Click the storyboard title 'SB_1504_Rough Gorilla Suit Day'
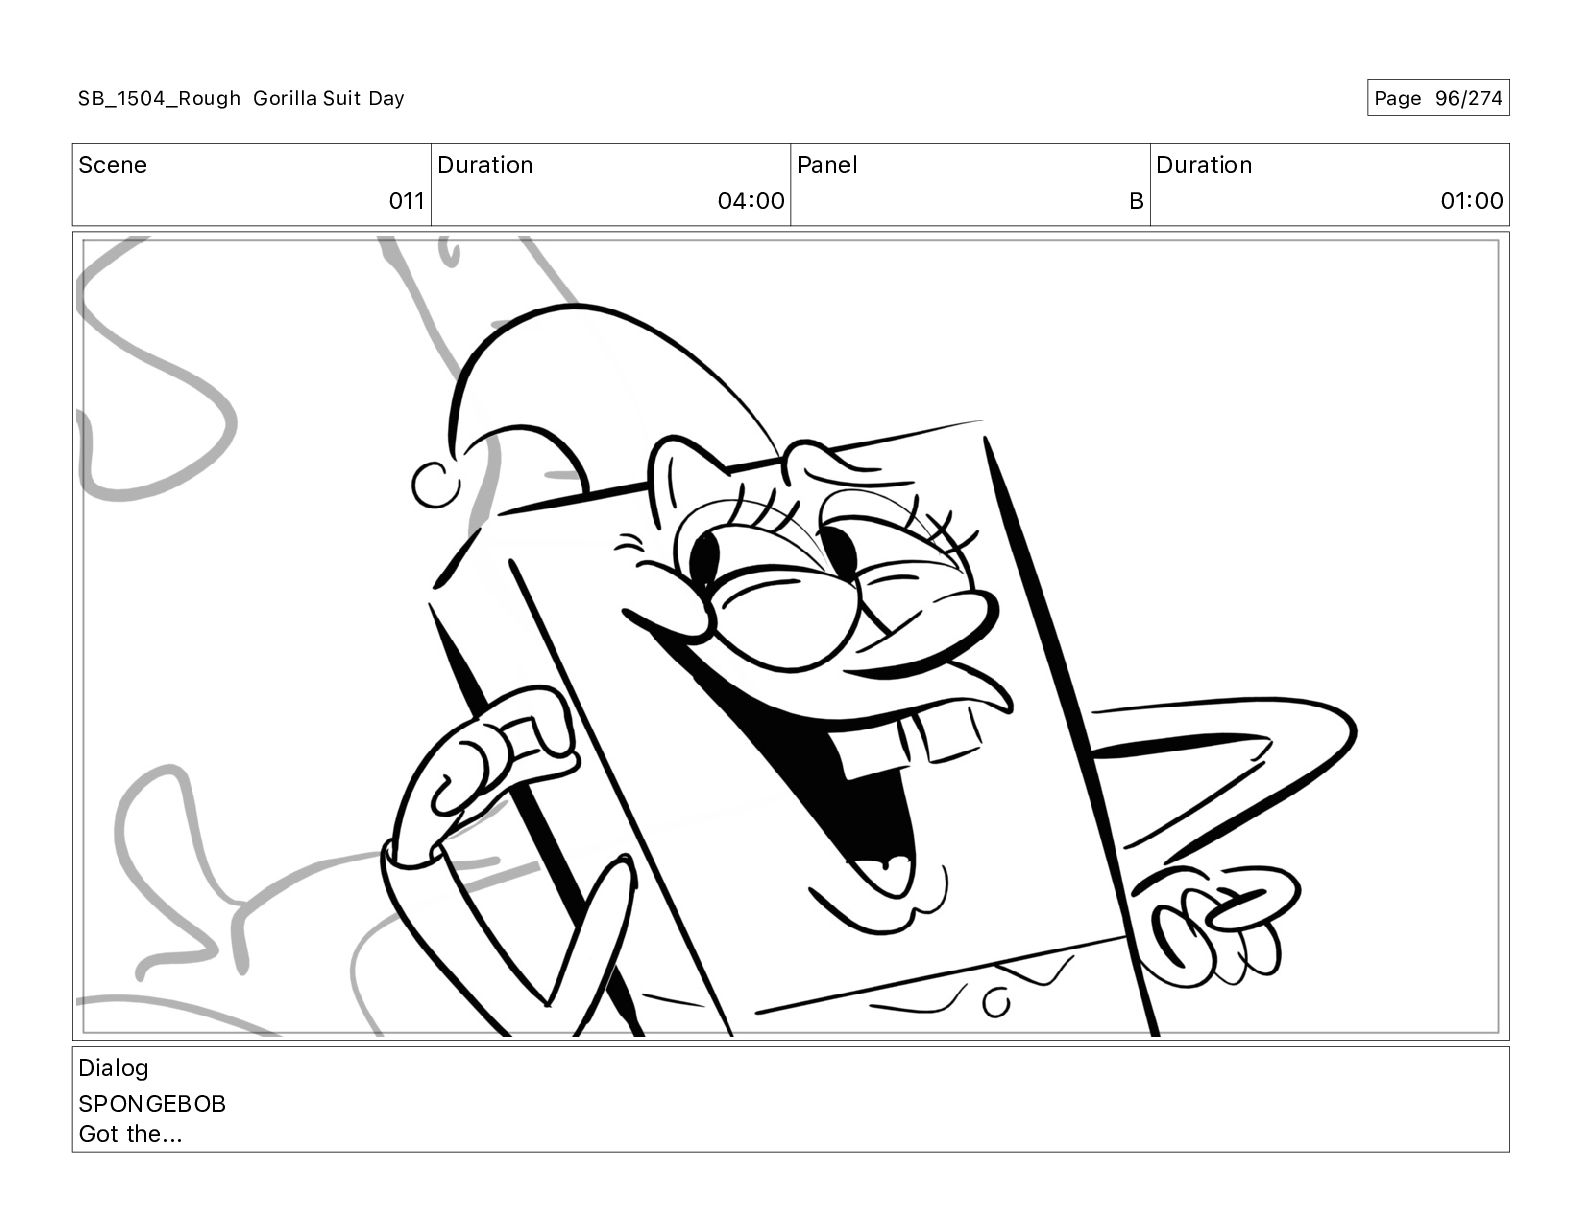This screenshot has height=1224, width=1584. tap(241, 98)
